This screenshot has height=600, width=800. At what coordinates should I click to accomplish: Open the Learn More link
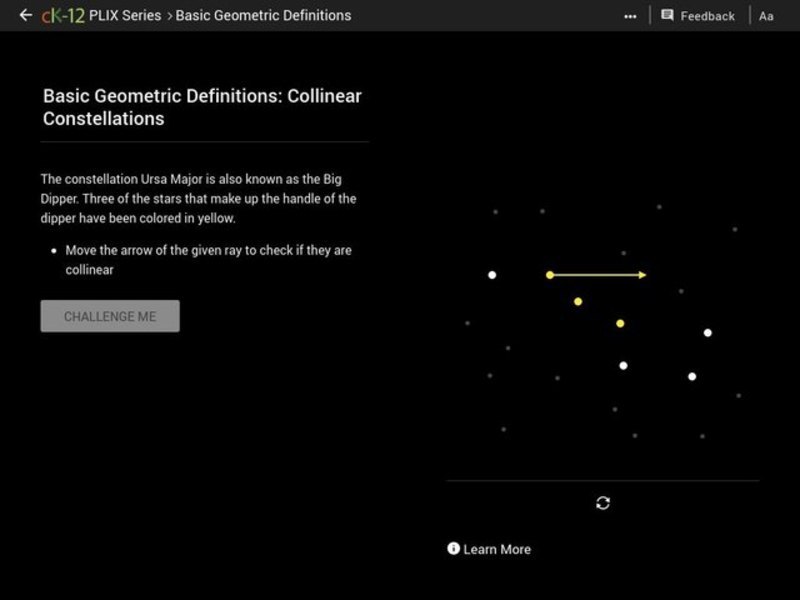[497, 549]
